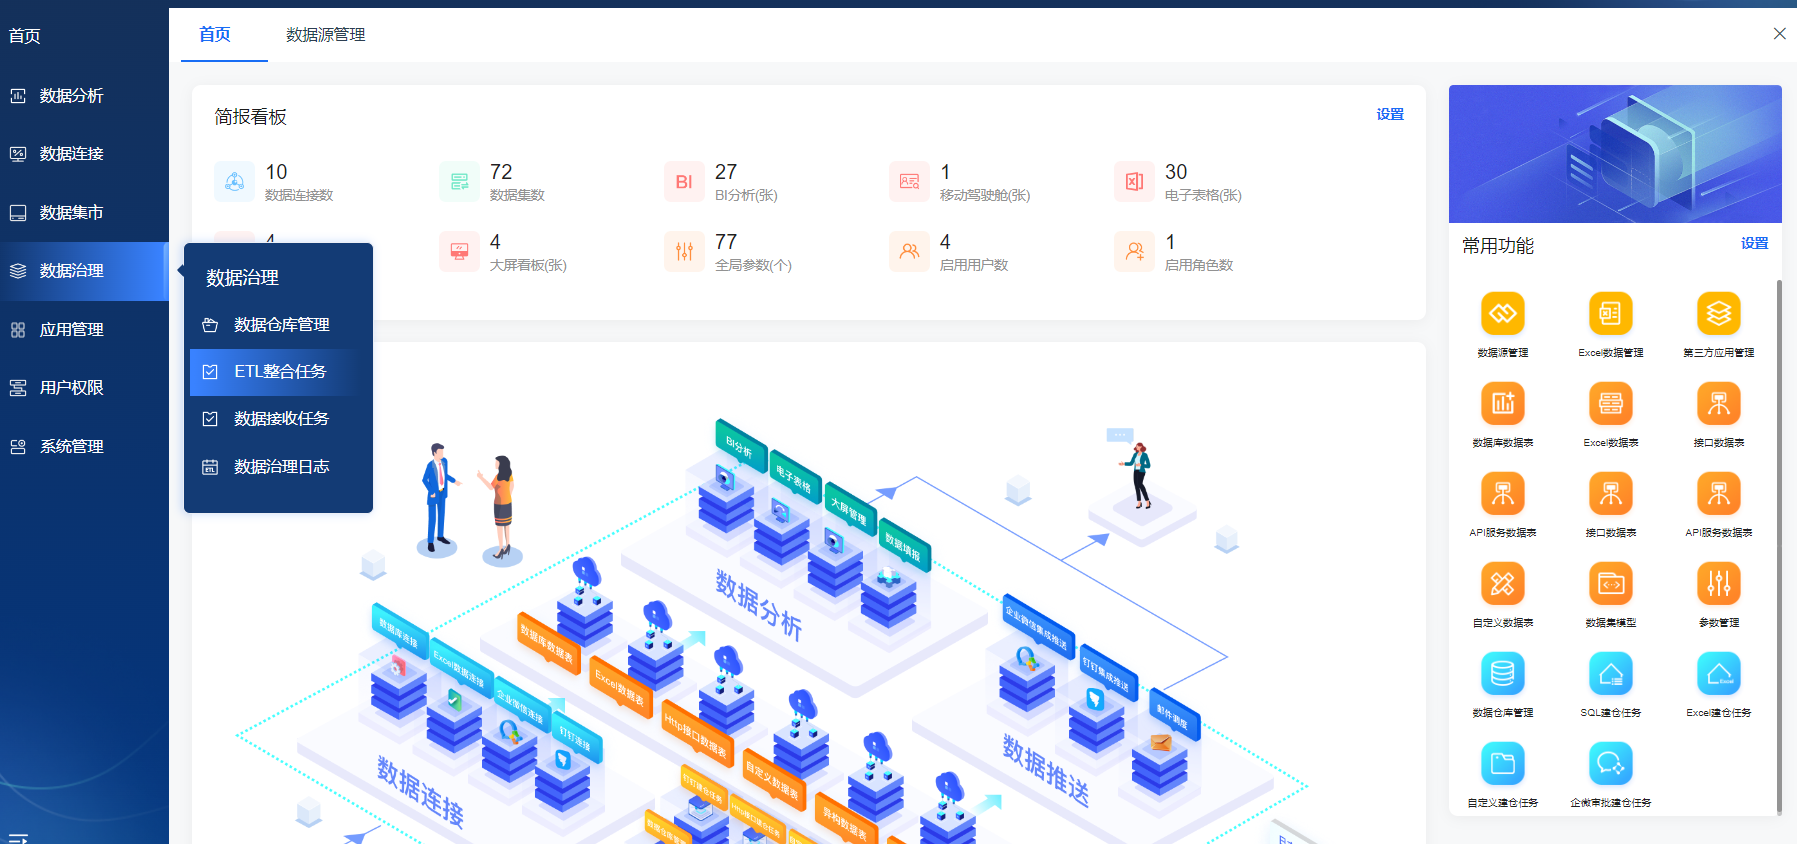Click the BI分析(张) stat icon
Image resolution: width=1797 pixels, height=844 pixels.
685,182
